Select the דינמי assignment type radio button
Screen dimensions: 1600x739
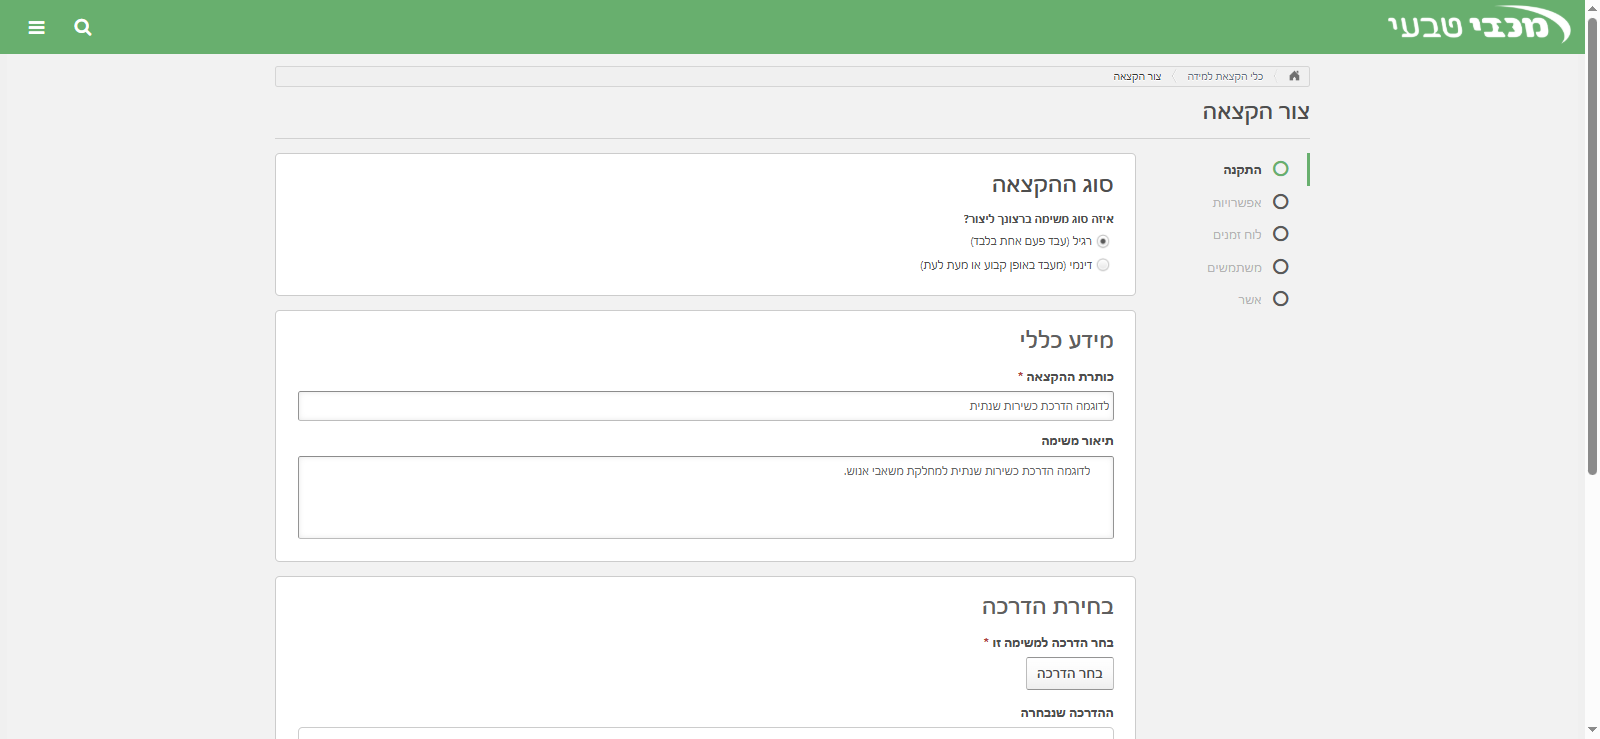click(1103, 265)
